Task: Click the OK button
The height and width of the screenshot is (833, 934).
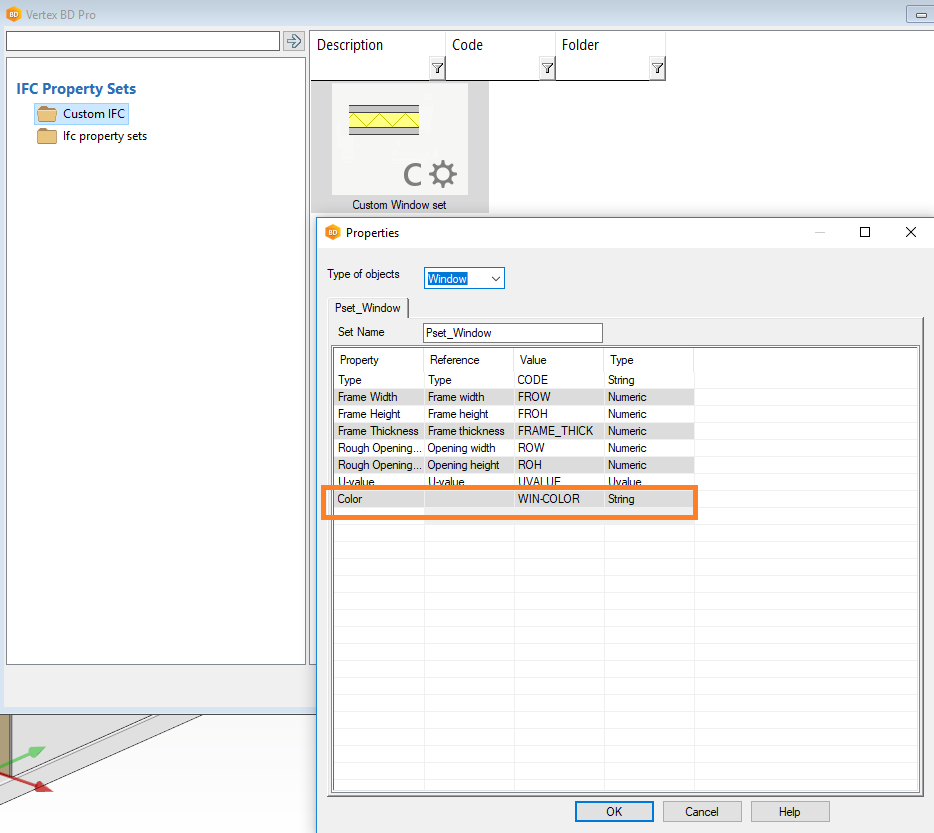Action: pyautogui.click(x=614, y=811)
